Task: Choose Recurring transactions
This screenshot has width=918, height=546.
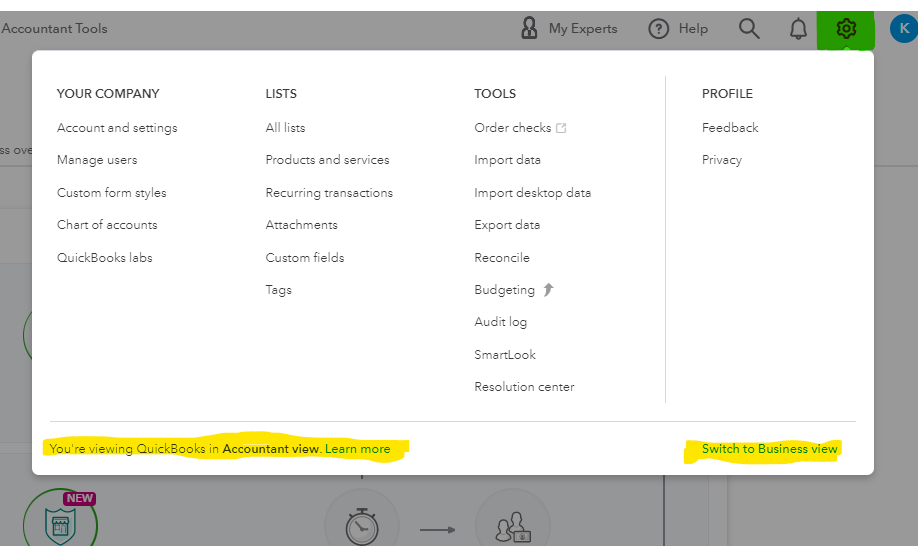Action: point(329,193)
